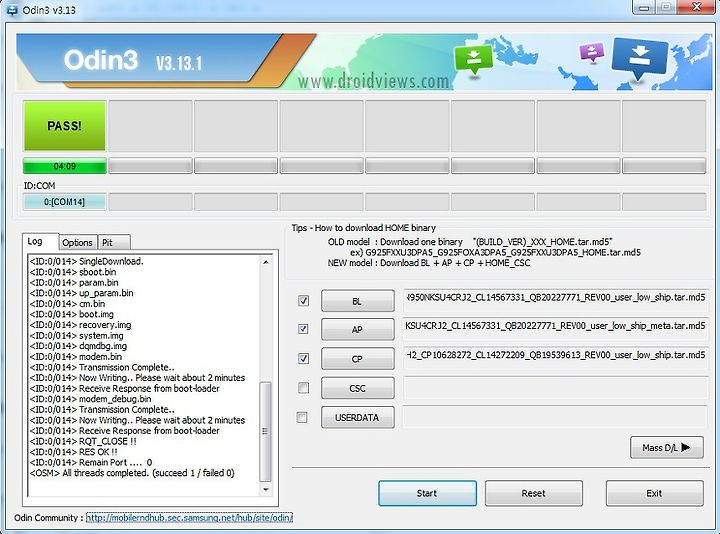Click the 'boot.img' log line

coord(72,314)
